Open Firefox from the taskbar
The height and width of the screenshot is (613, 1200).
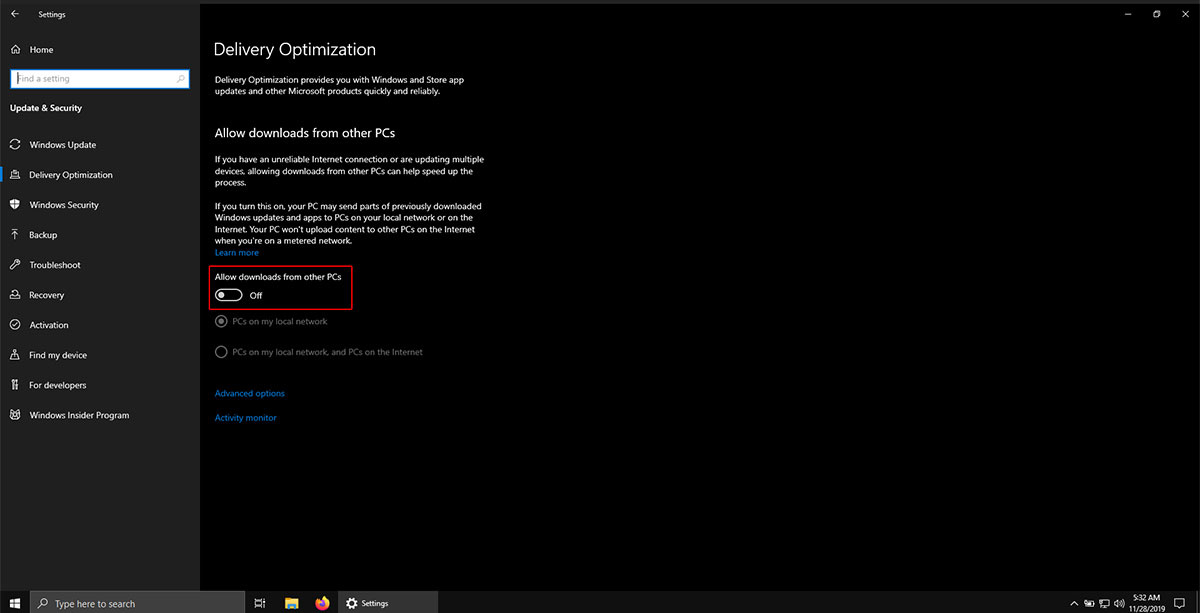pyautogui.click(x=322, y=603)
